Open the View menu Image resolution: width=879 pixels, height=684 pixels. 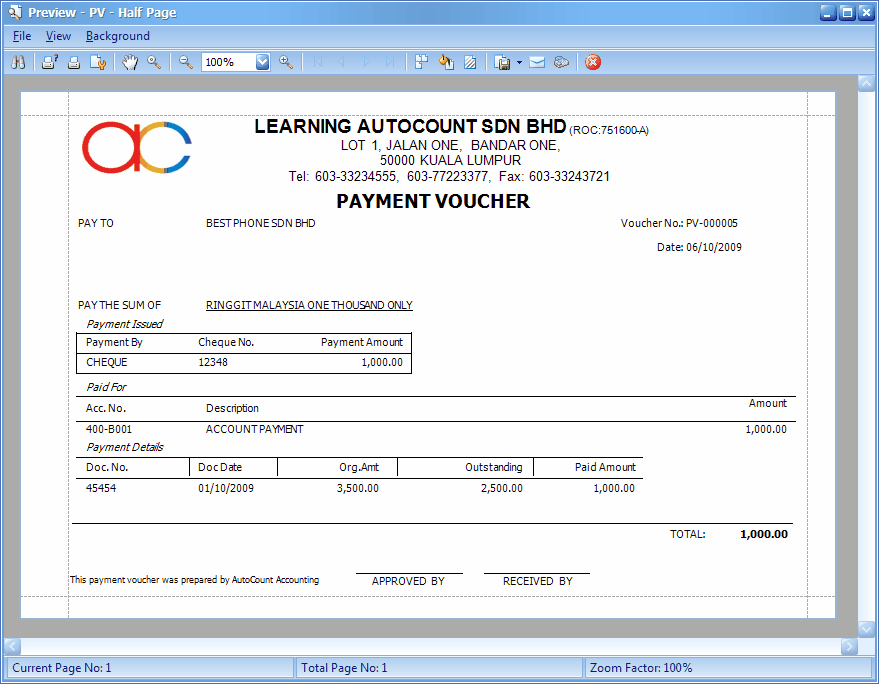tap(58, 36)
